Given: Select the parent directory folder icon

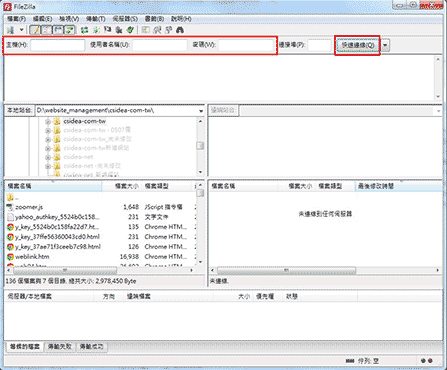Looking at the screenshot, I should coord(10,197).
